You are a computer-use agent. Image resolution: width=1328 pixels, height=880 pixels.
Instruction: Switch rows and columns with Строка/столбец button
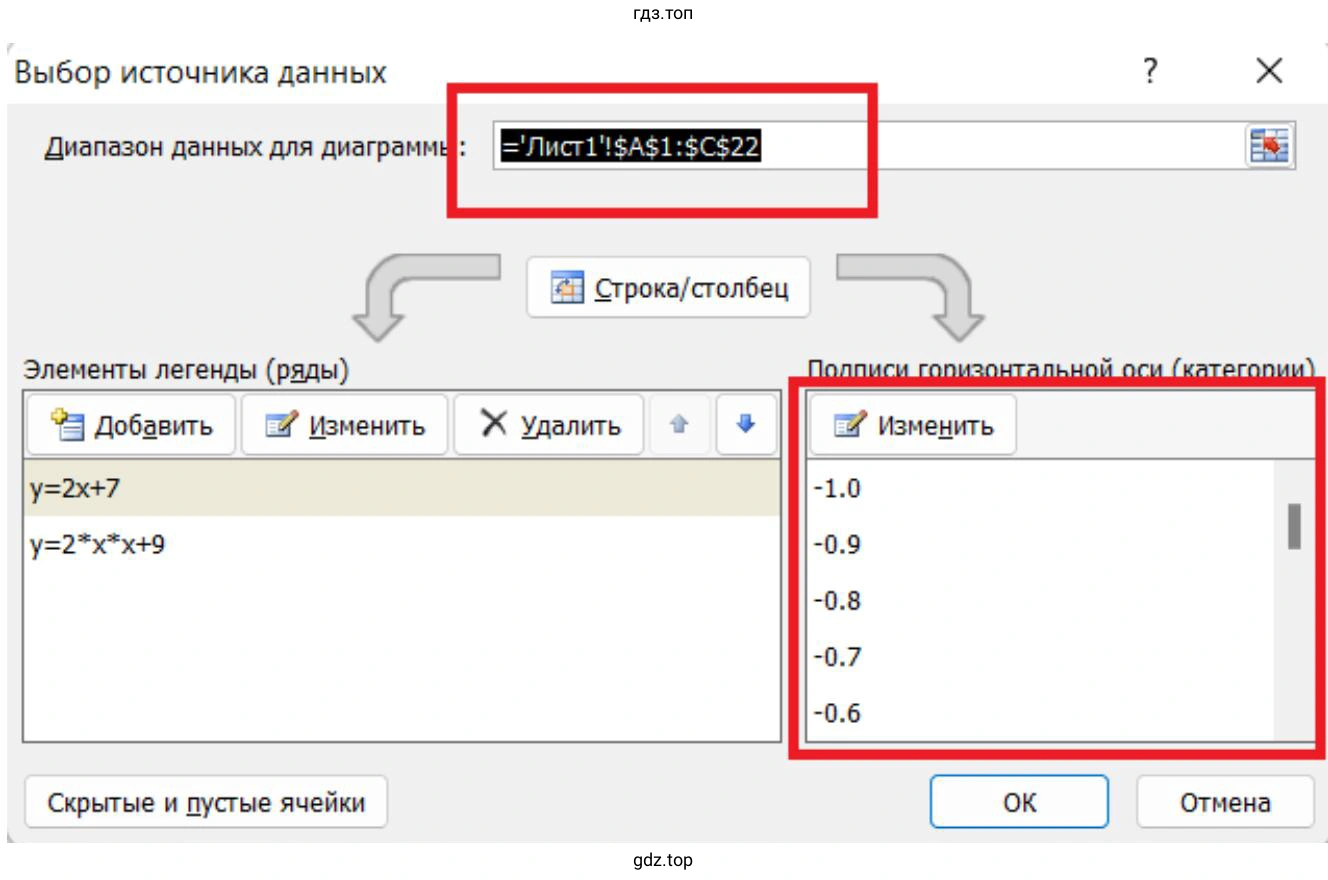668,288
